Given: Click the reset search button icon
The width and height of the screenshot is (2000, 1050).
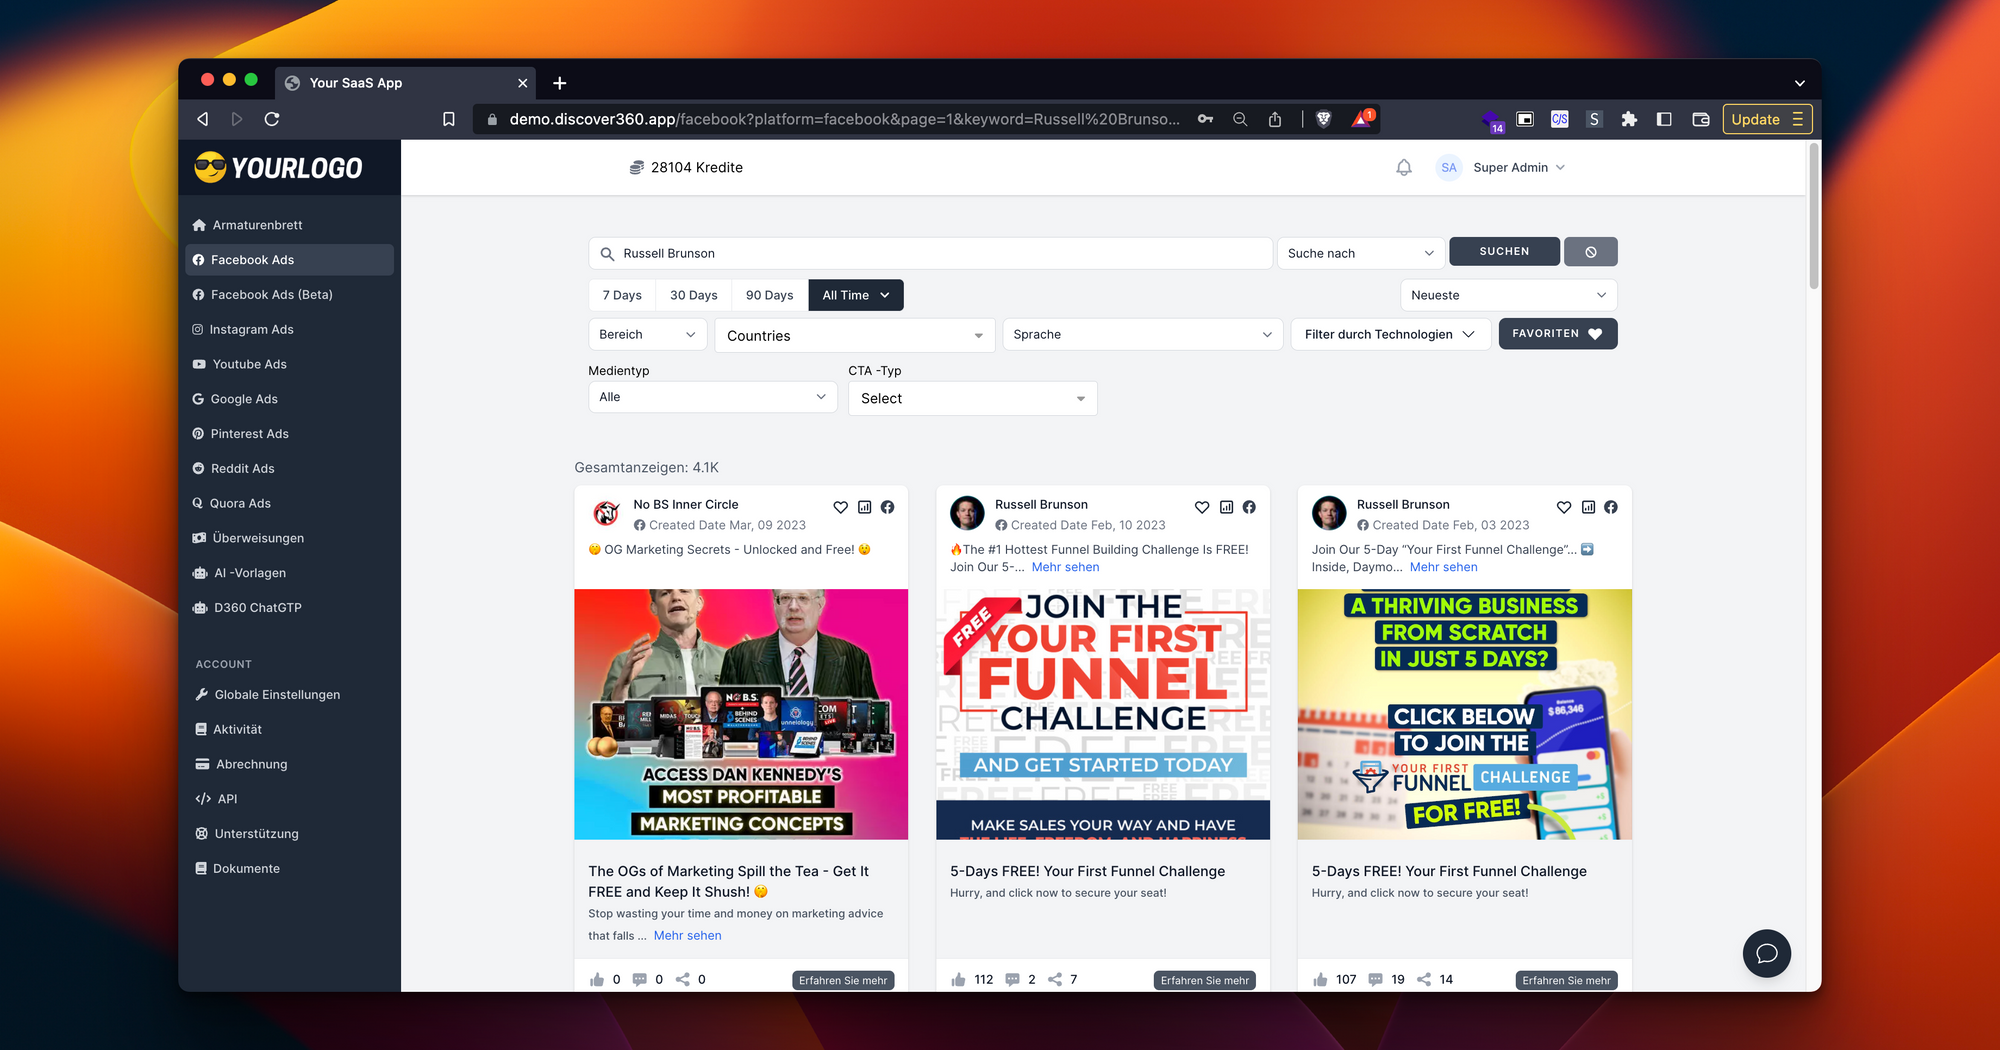Looking at the screenshot, I should (x=1590, y=252).
